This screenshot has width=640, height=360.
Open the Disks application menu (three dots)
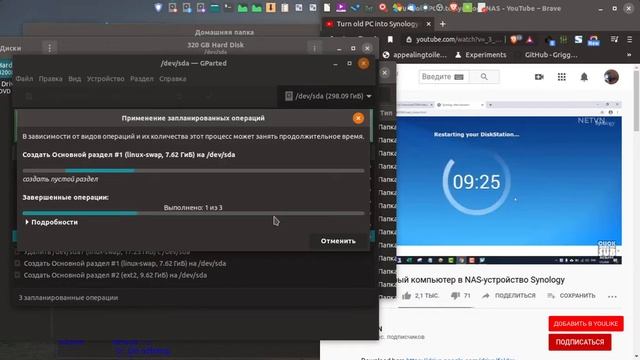coord(49,48)
